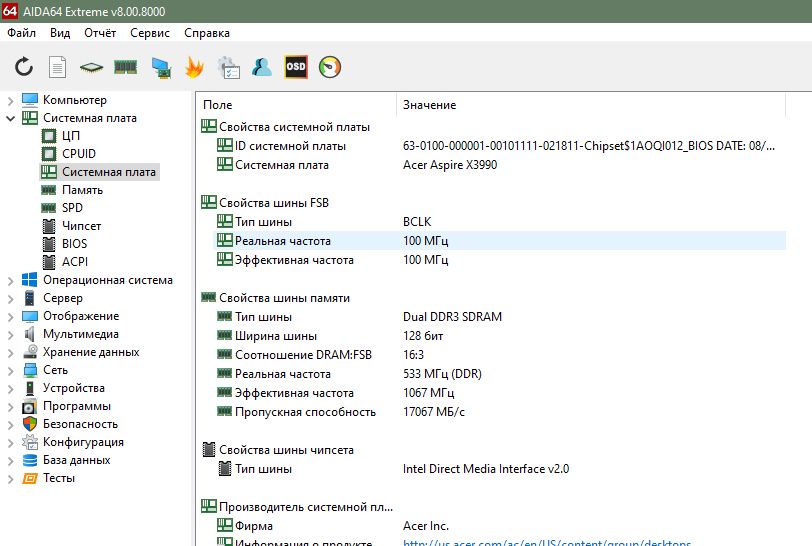
Task: Click the Acer Aspire X3990 value
Action: coord(450,165)
